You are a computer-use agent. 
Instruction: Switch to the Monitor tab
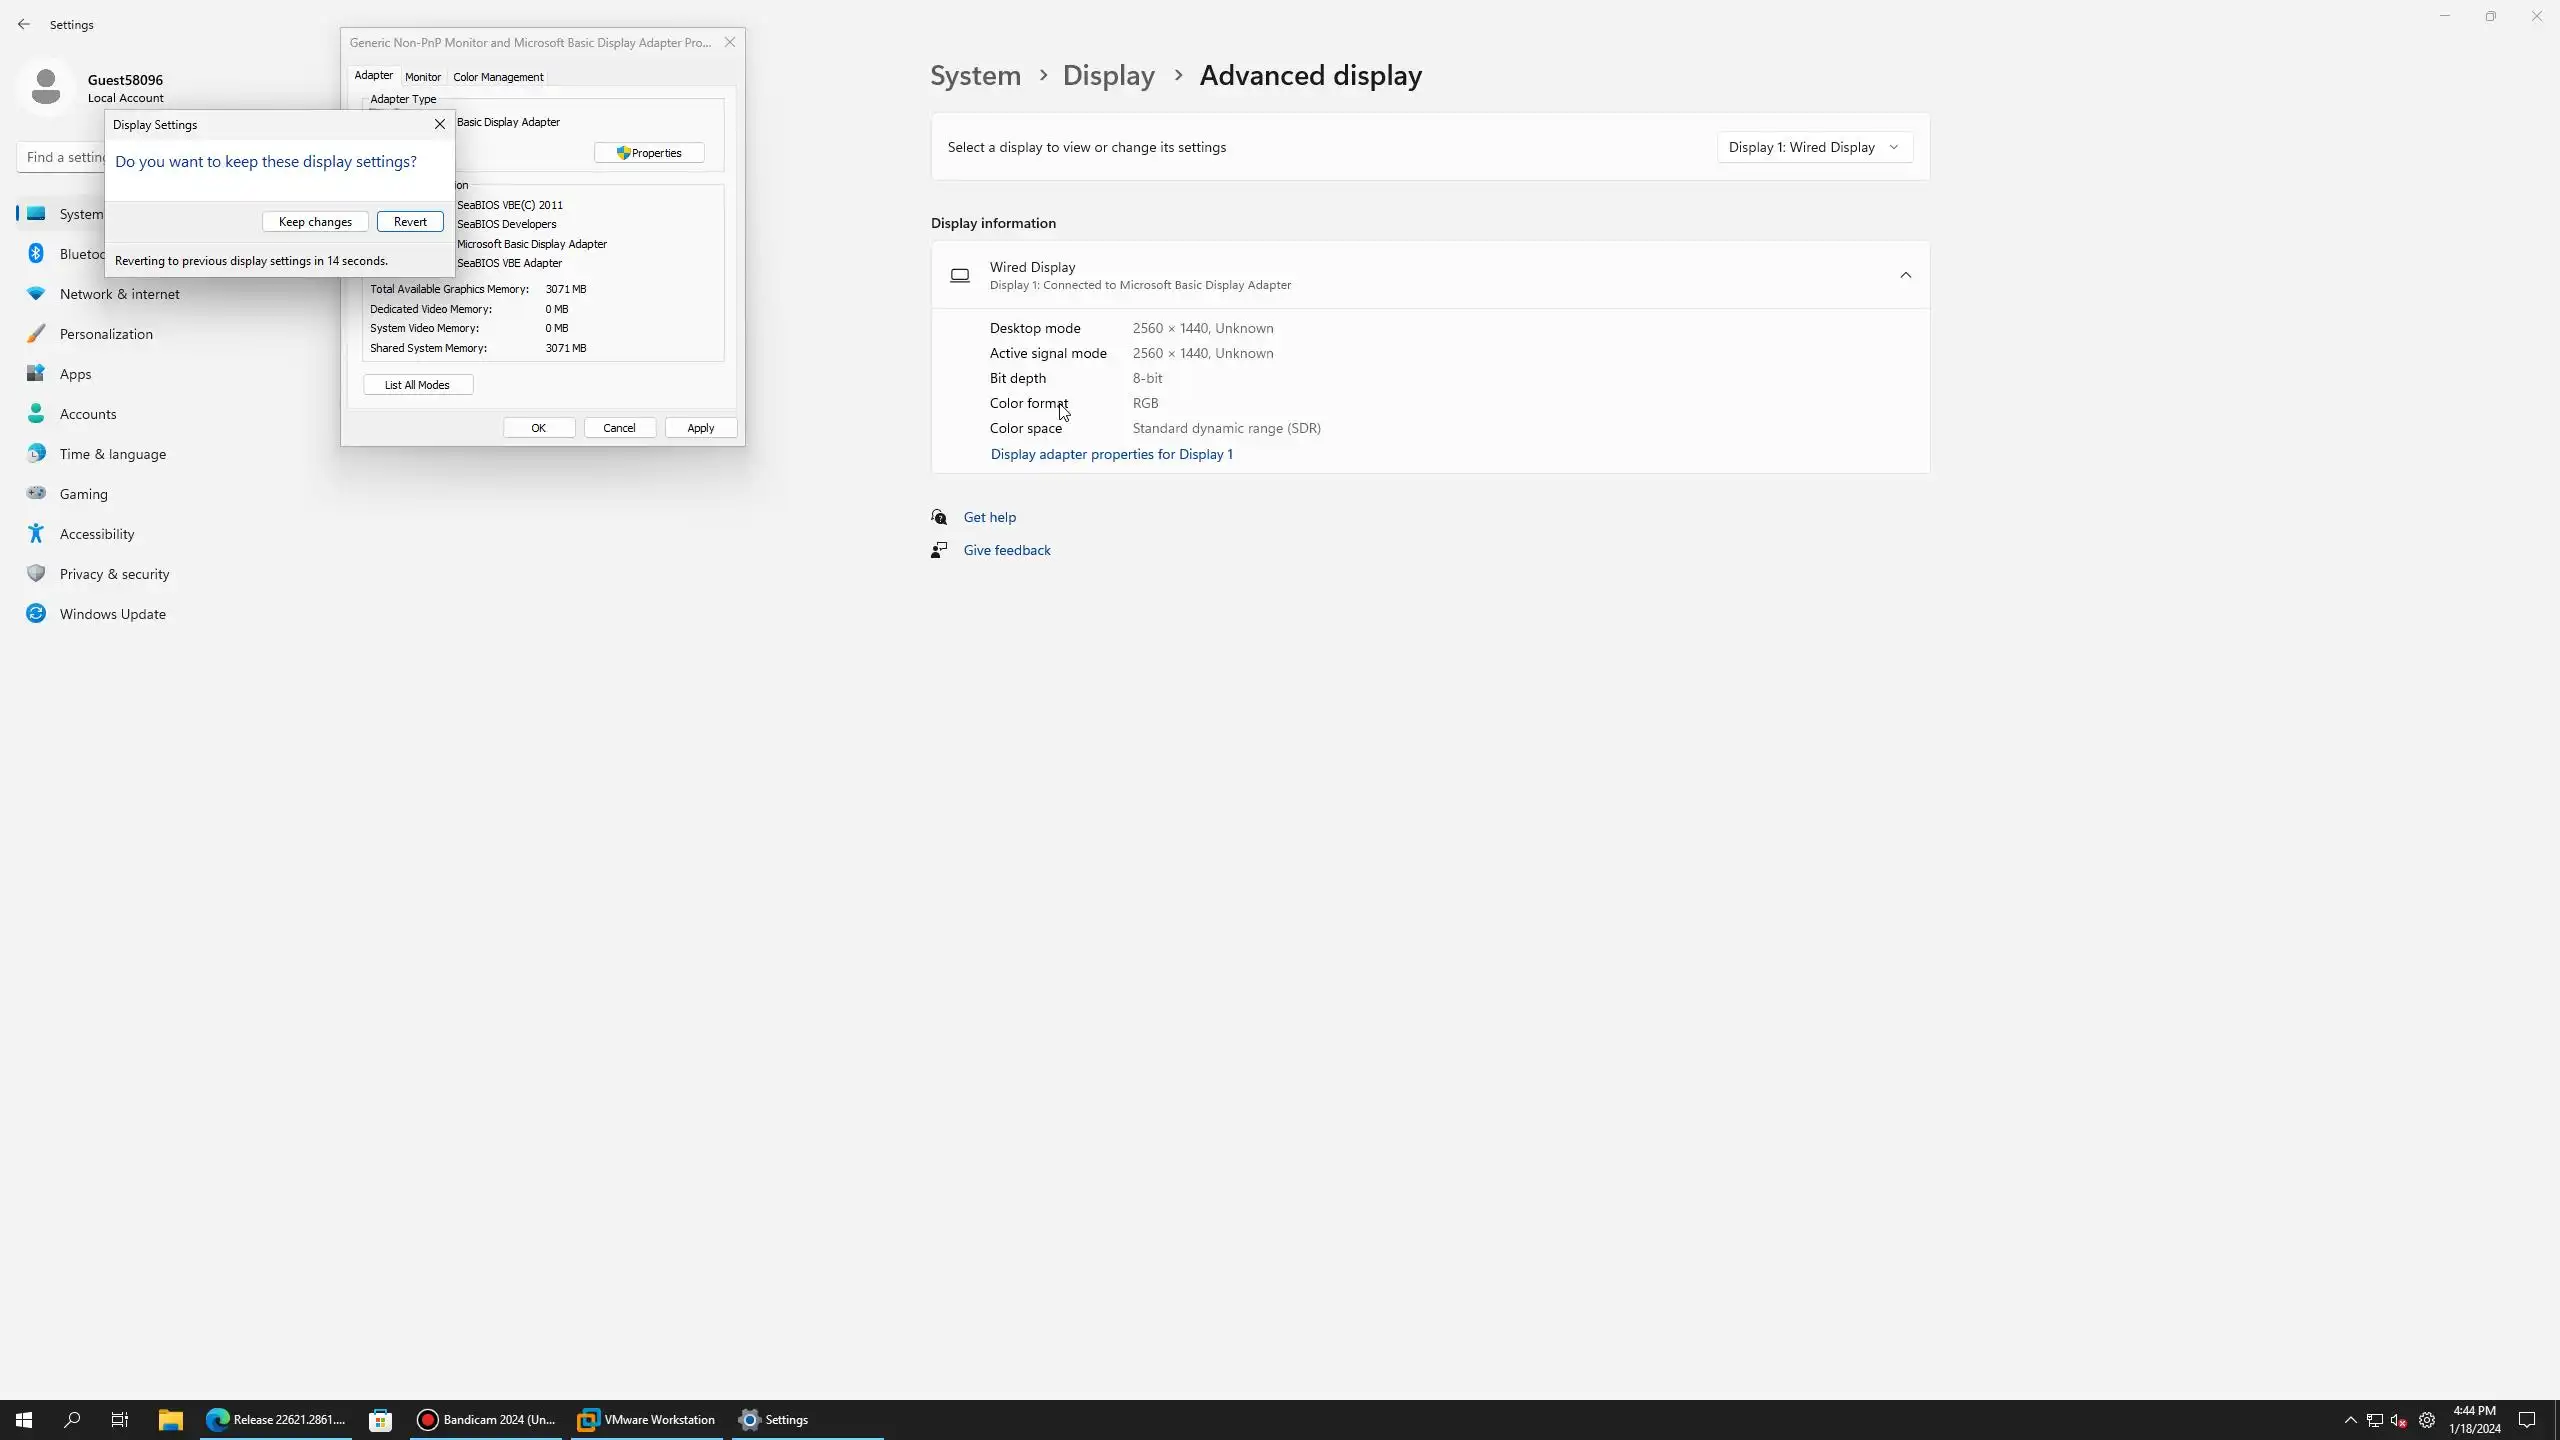422,77
